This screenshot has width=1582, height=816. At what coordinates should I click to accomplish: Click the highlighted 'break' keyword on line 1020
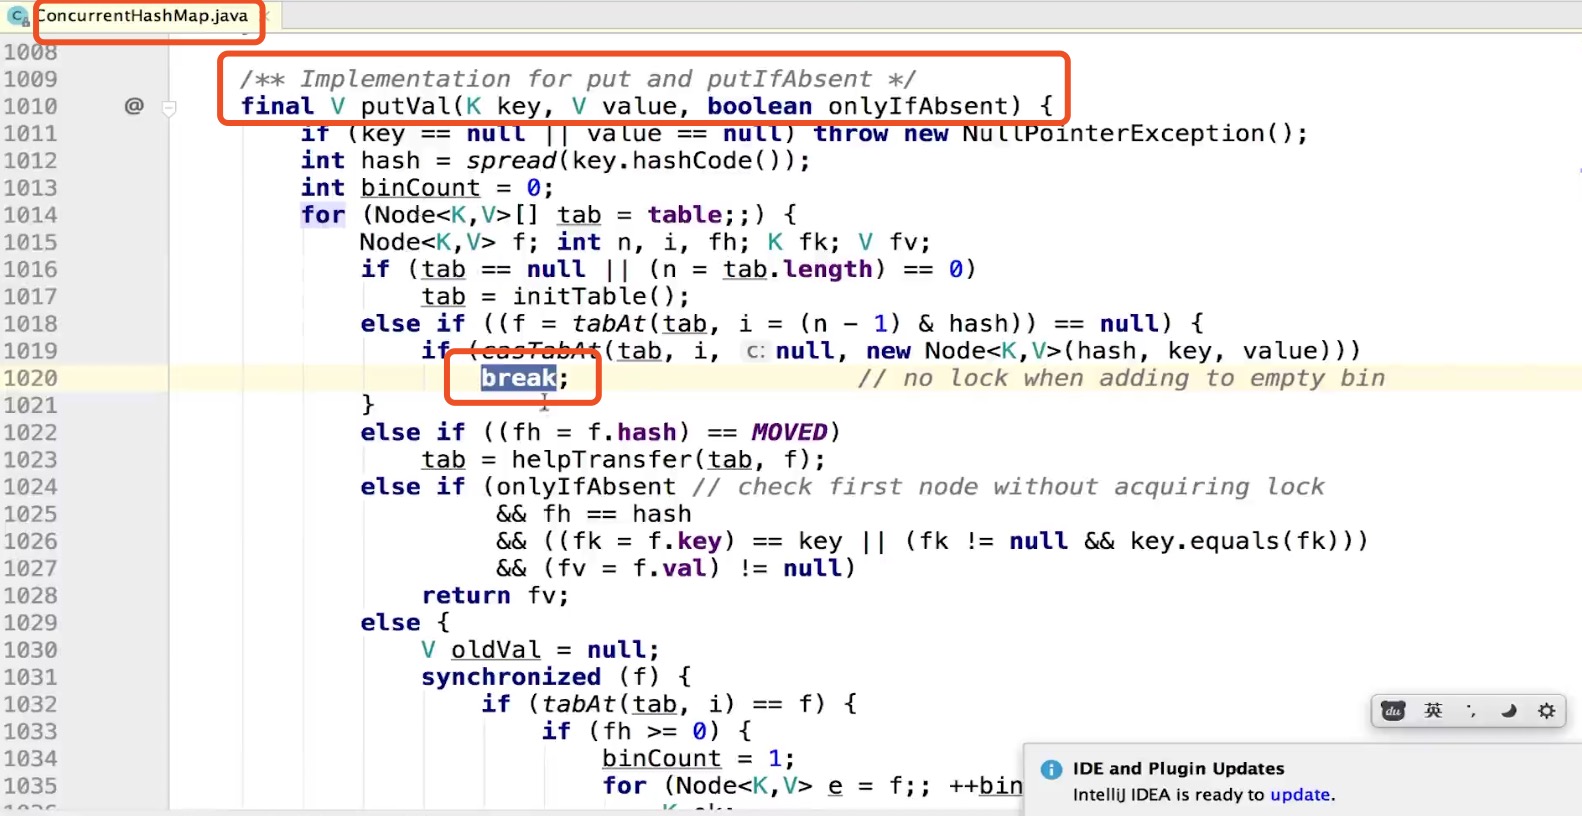click(x=519, y=378)
